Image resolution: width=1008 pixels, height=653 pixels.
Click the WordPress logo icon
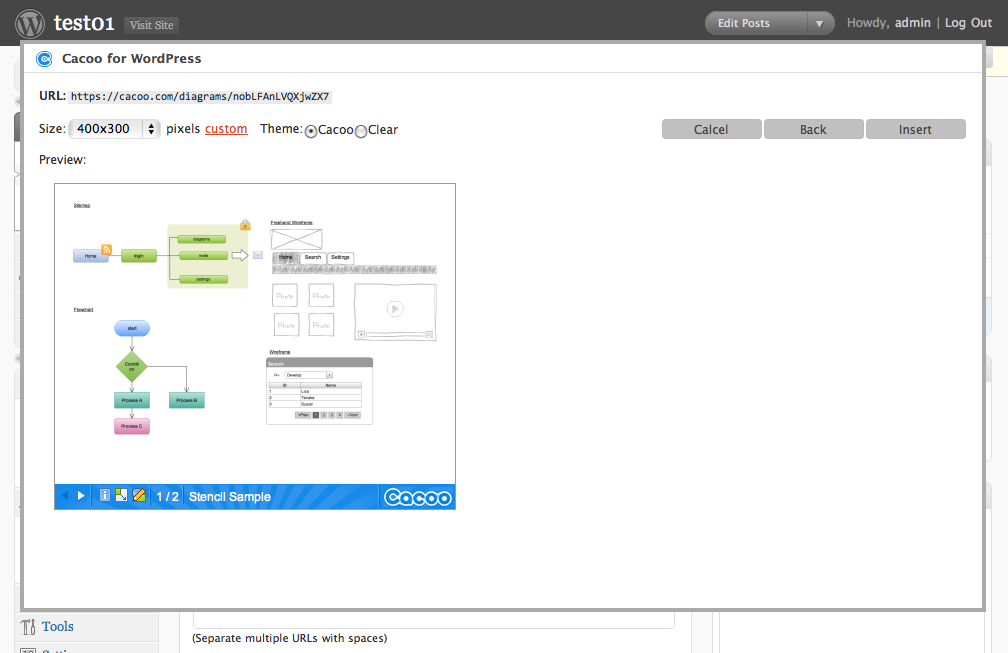click(30, 24)
